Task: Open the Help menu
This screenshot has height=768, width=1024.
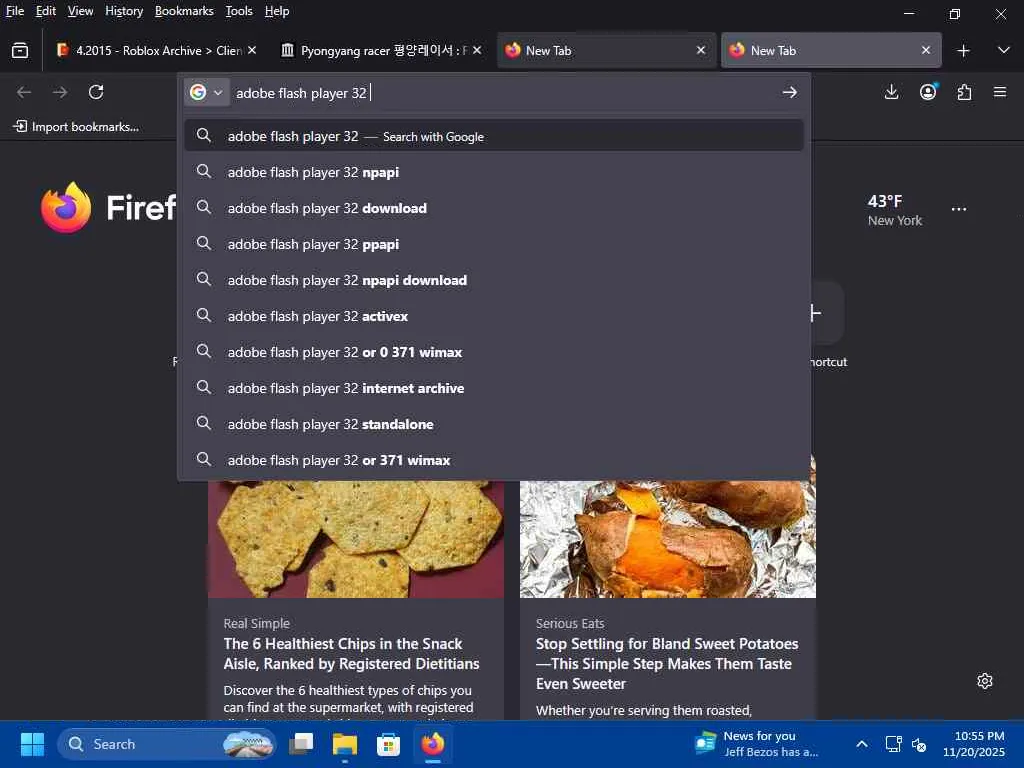Action: click(277, 11)
